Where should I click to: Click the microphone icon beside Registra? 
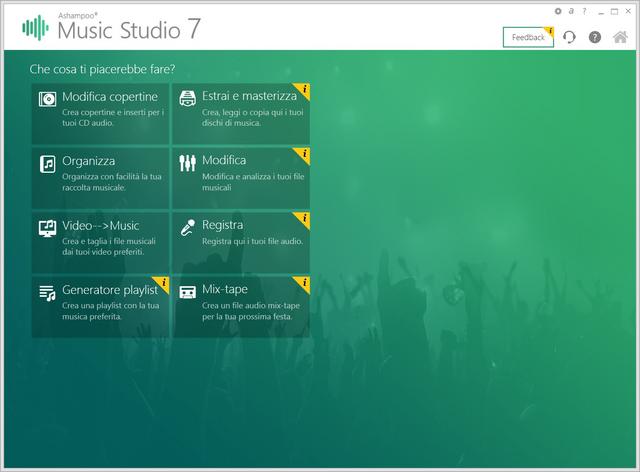point(188,227)
